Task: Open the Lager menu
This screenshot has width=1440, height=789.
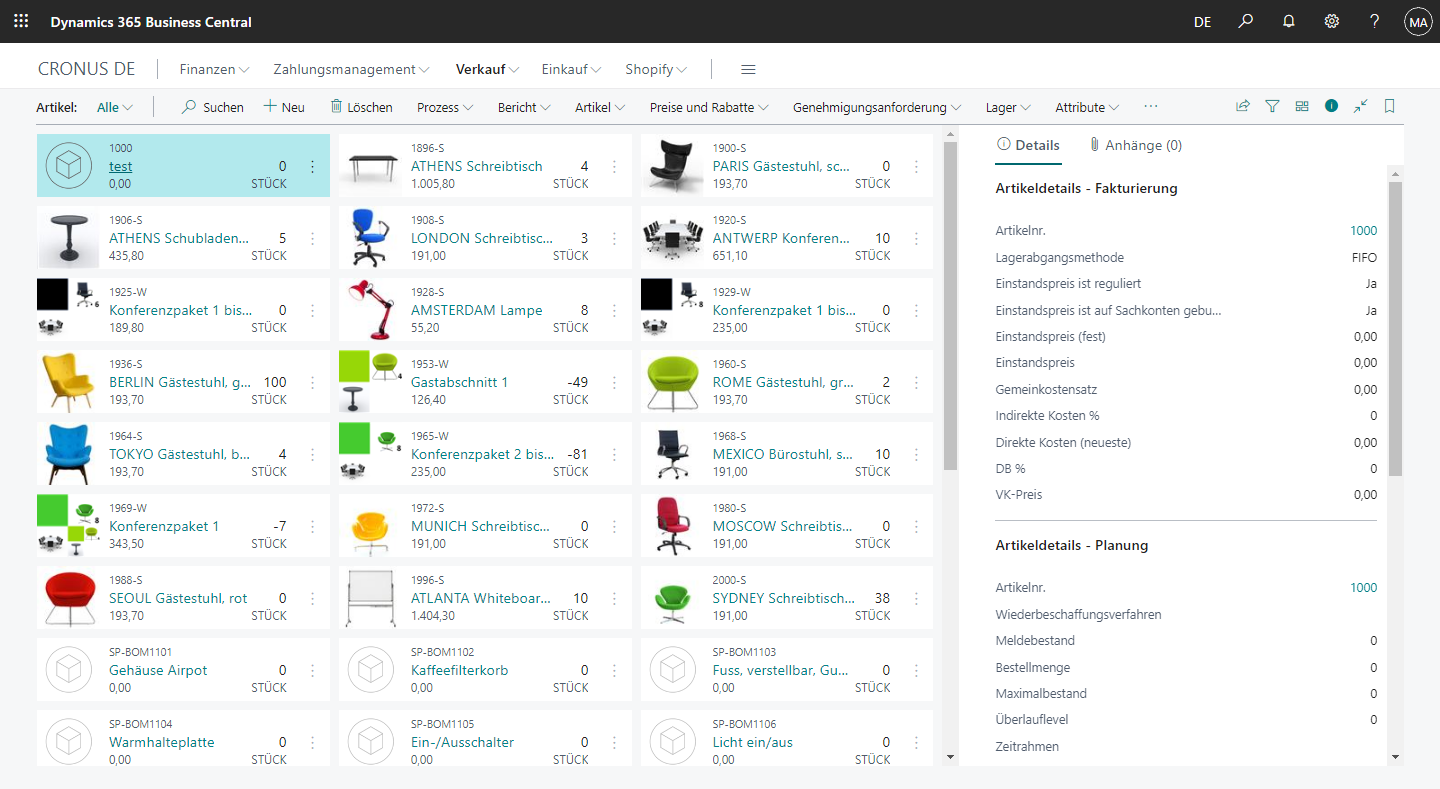Action: tap(1008, 107)
